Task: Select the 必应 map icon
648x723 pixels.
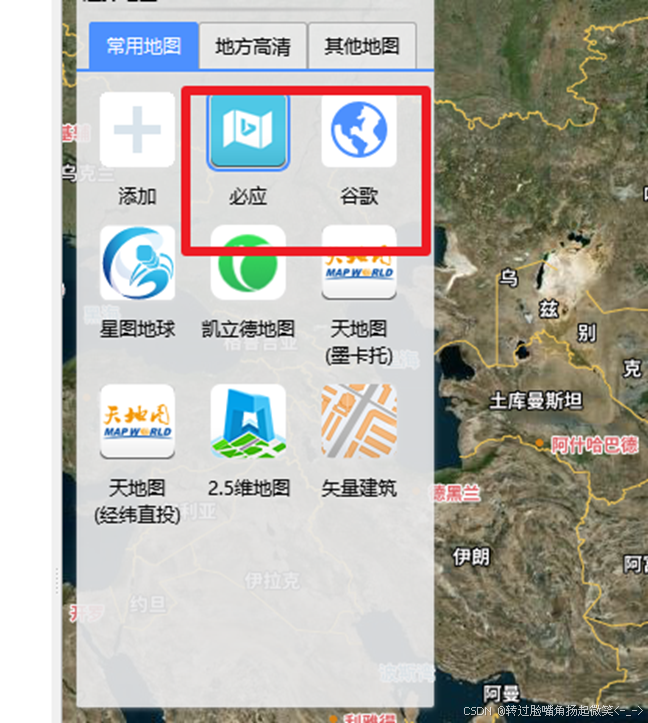Action: (x=248, y=131)
